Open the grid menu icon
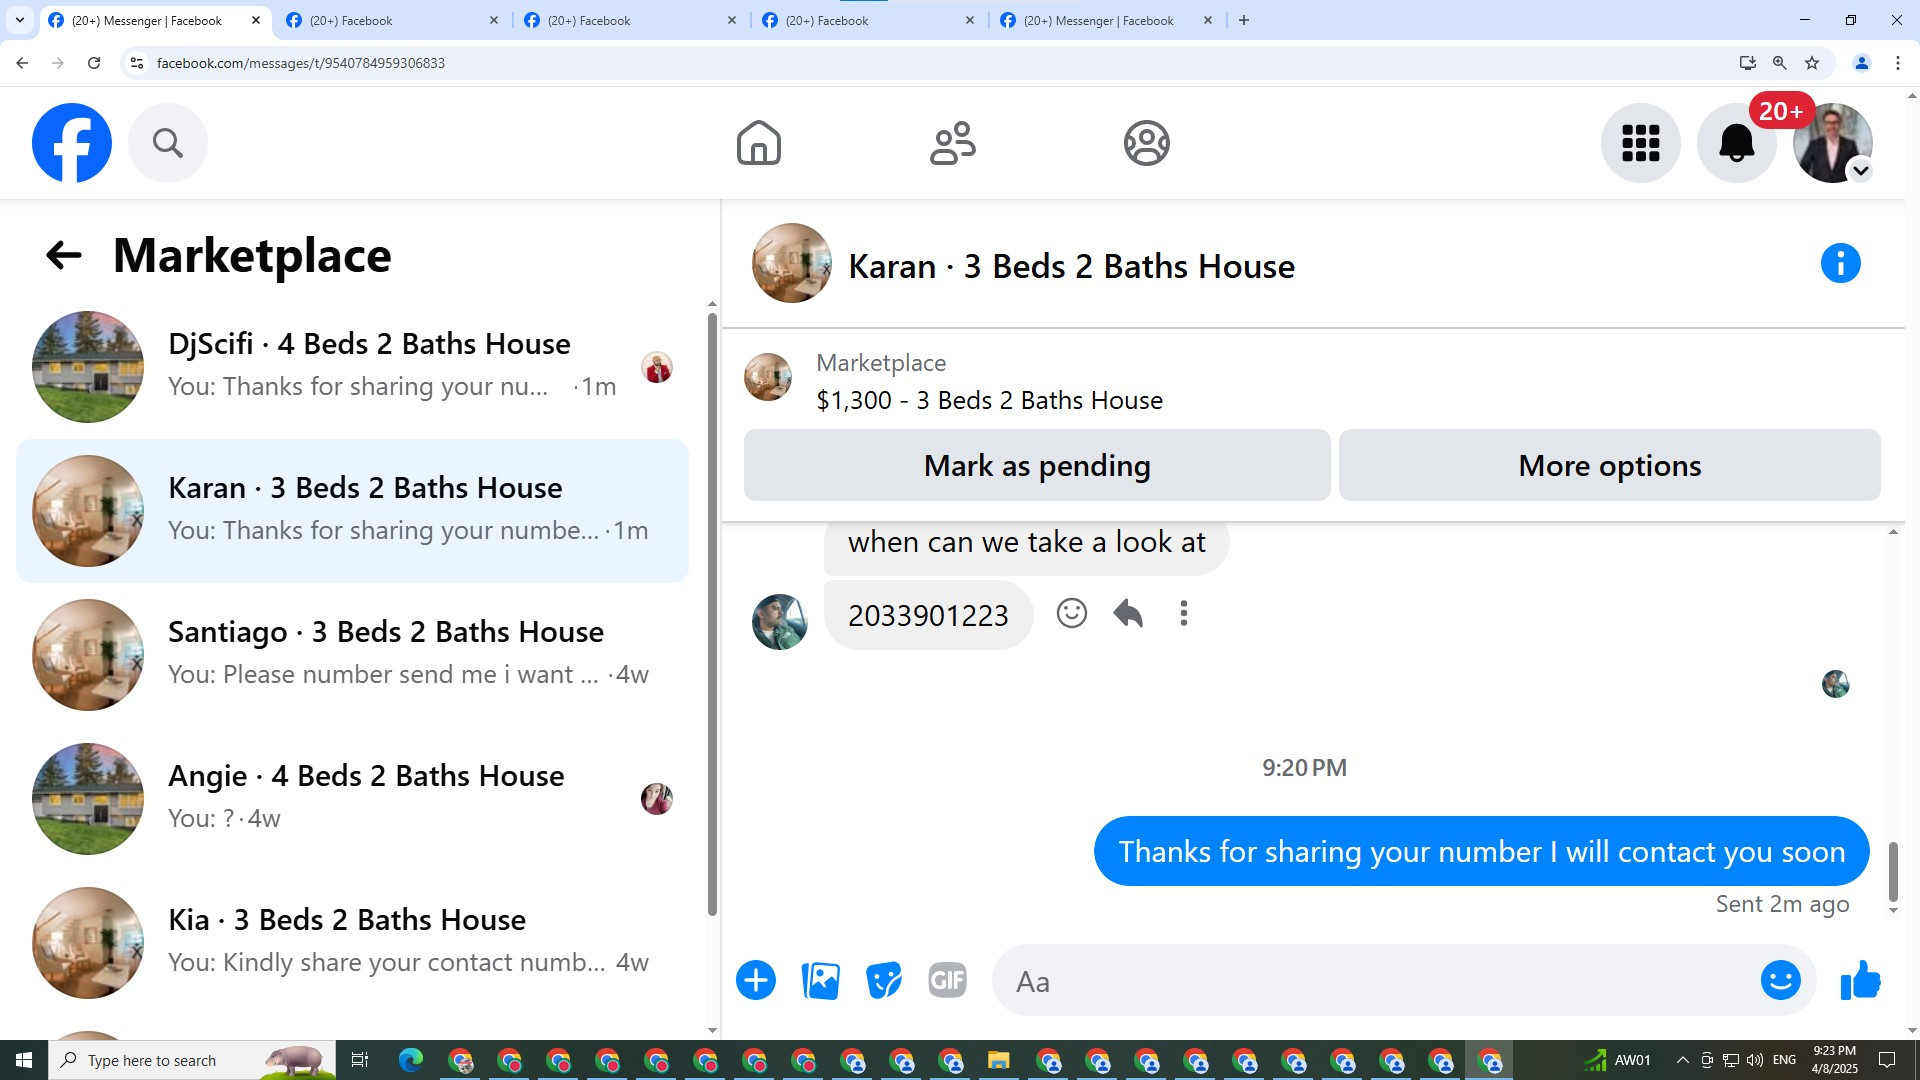Image resolution: width=1920 pixels, height=1080 pixels. 1640,143
